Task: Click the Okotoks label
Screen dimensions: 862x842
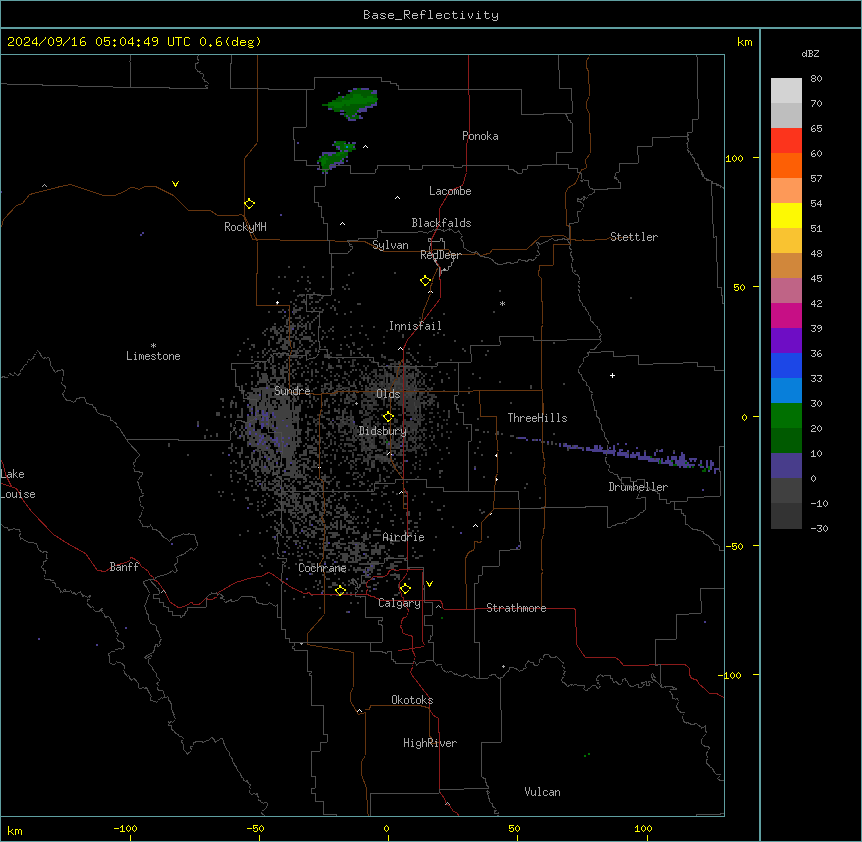Action: point(412,700)
